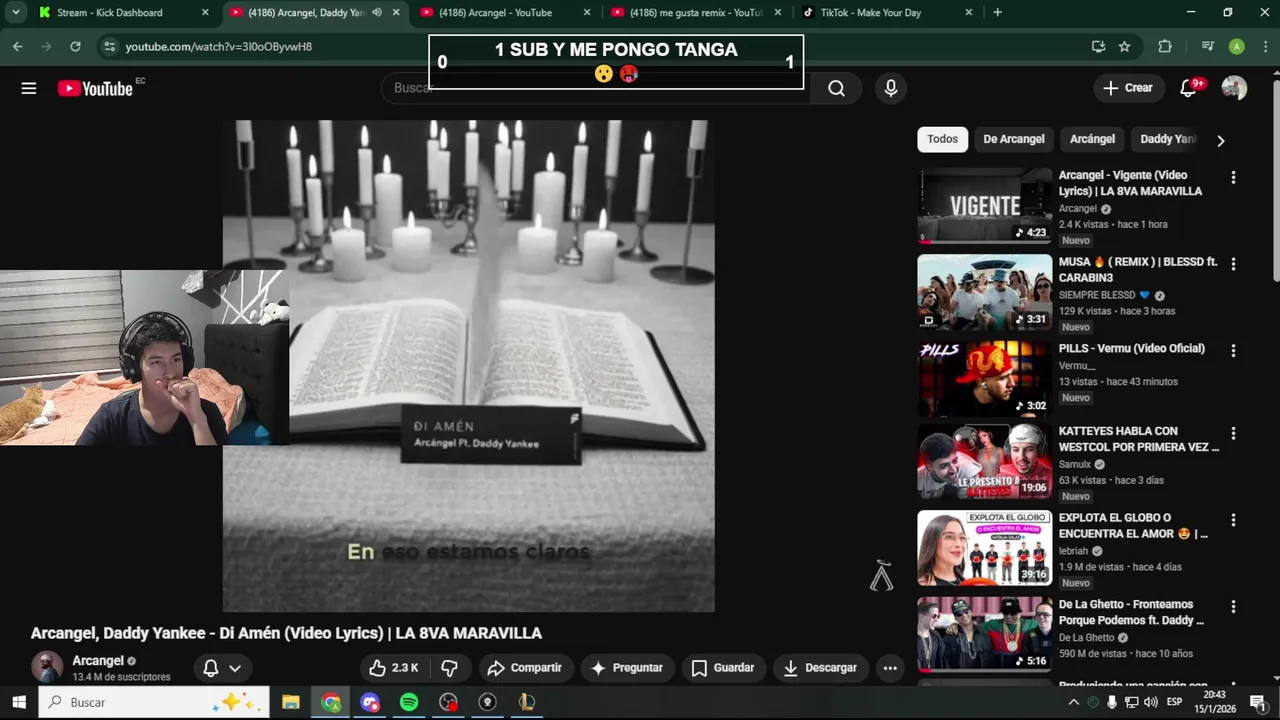Open Windows Start menu
Viewport: 1280px width, 720px height.
click(x=18, y=702)
